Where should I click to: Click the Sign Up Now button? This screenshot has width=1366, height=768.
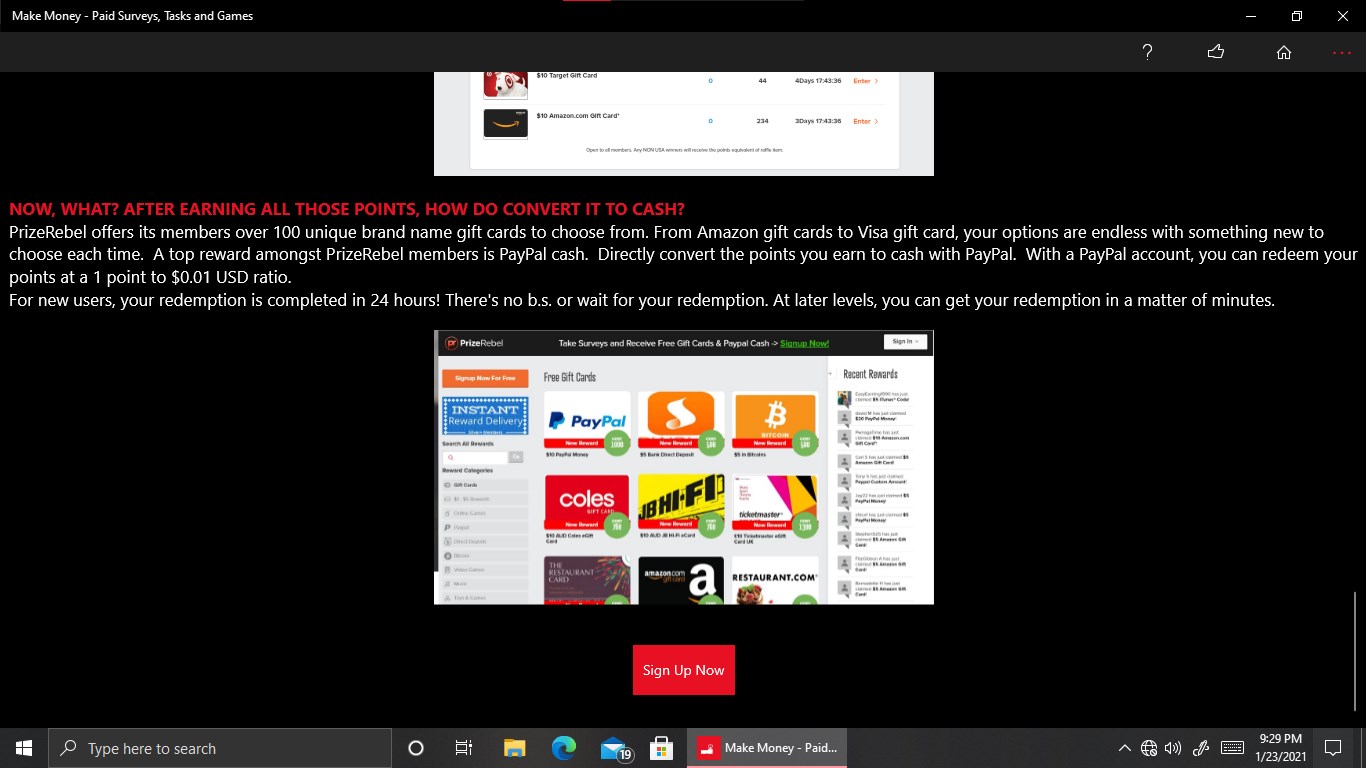point(684,670)
